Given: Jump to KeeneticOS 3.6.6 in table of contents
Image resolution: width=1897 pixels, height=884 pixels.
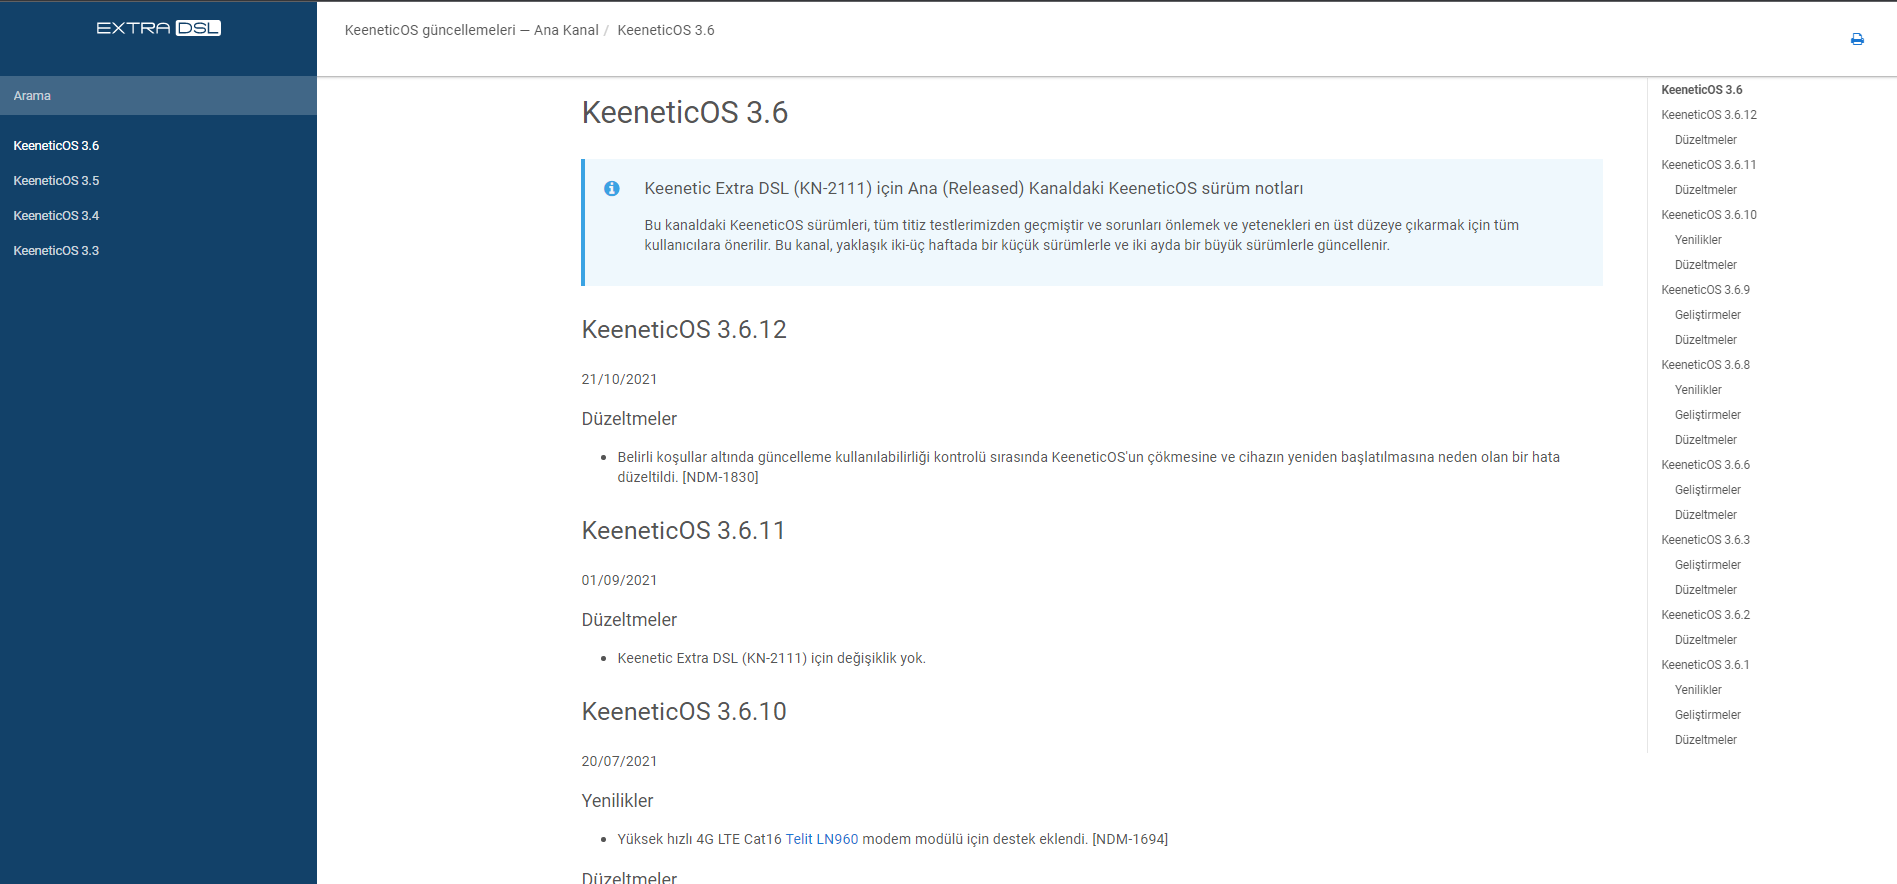Looking at the screenshot, I should pos(1705,465).
